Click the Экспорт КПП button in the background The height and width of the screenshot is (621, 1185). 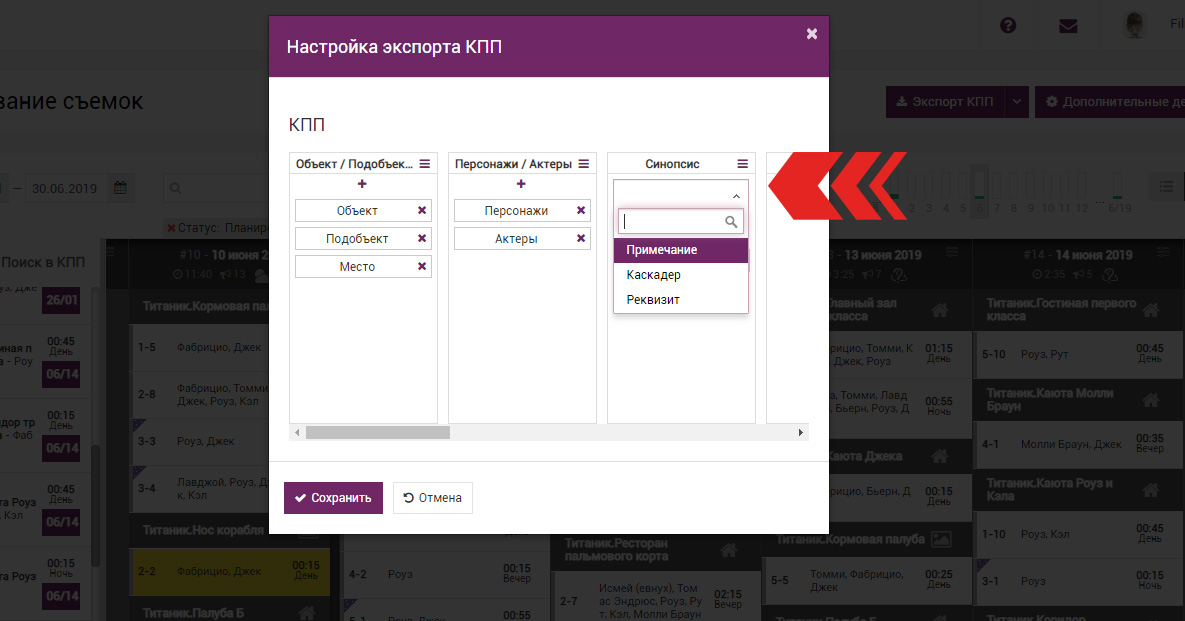[945, 101]
